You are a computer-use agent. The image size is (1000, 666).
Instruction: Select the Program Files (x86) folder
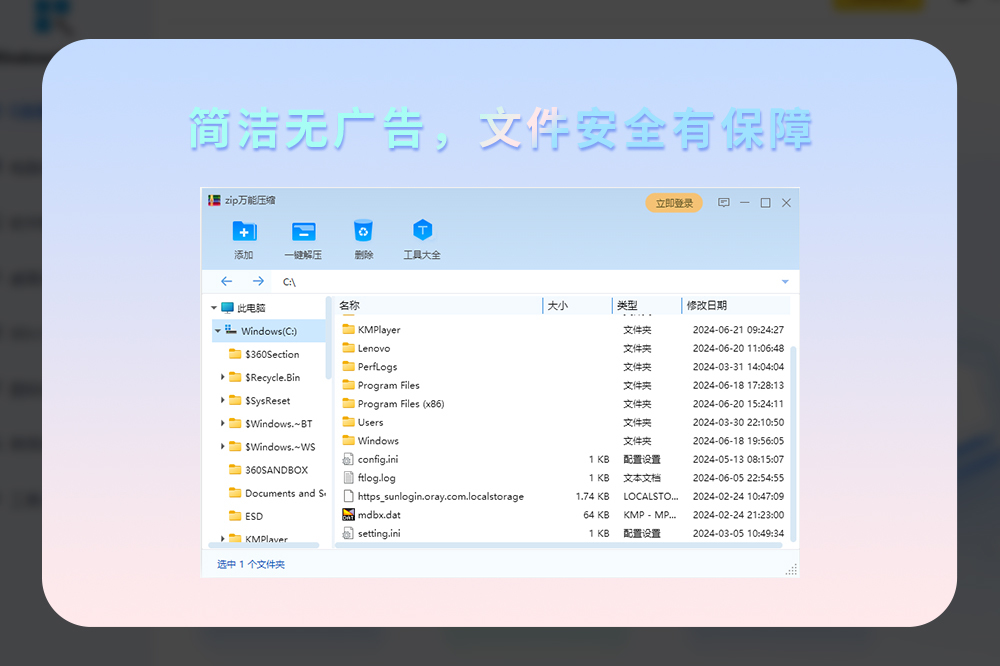[400, 404]
